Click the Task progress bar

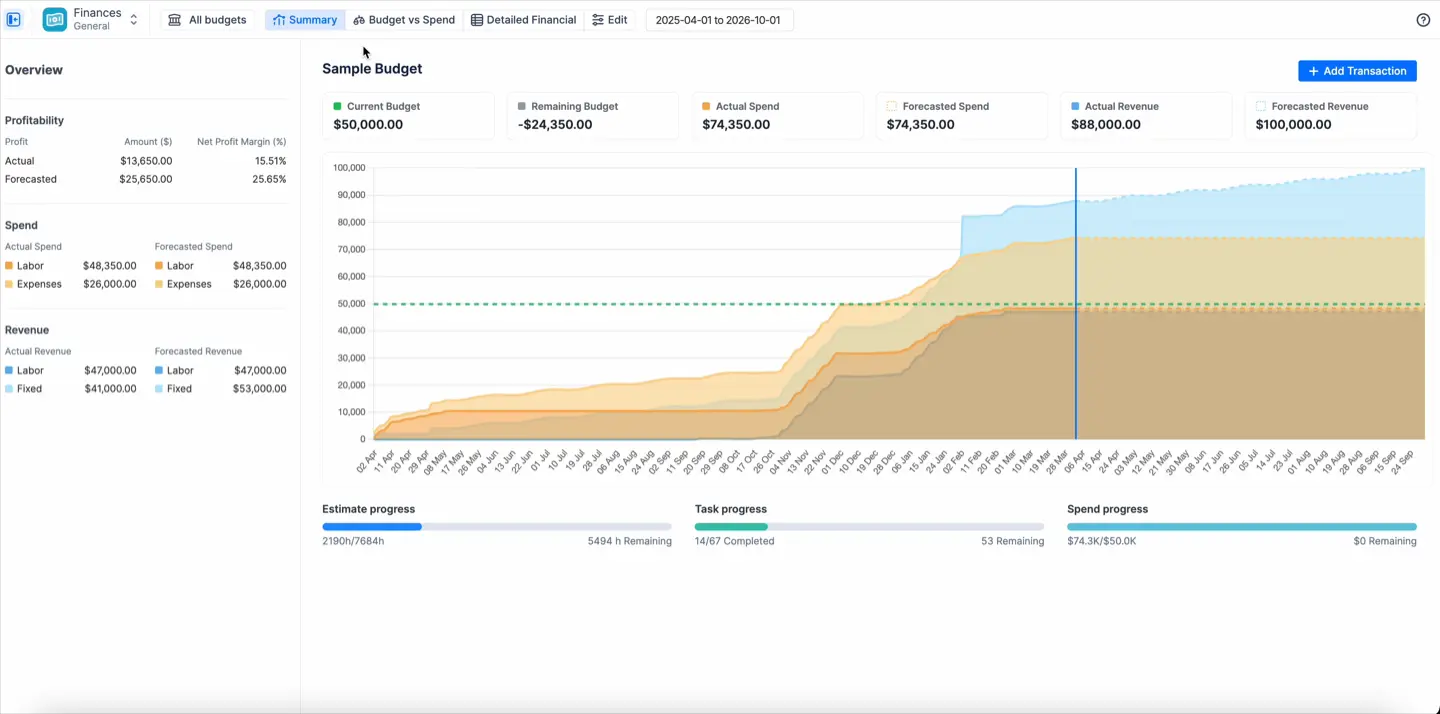coord(869,527)
